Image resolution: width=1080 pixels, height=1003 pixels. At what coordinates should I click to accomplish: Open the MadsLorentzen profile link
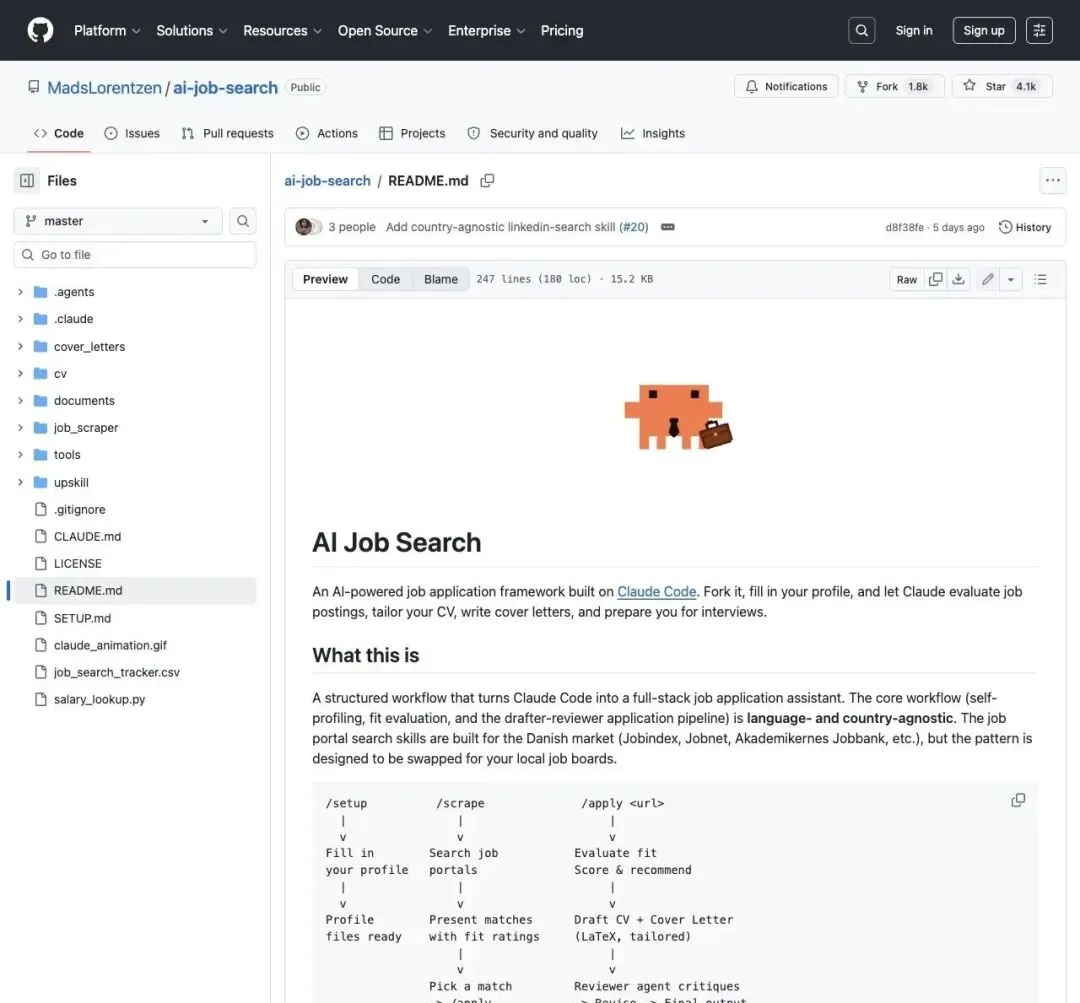(x=104, y=87)
